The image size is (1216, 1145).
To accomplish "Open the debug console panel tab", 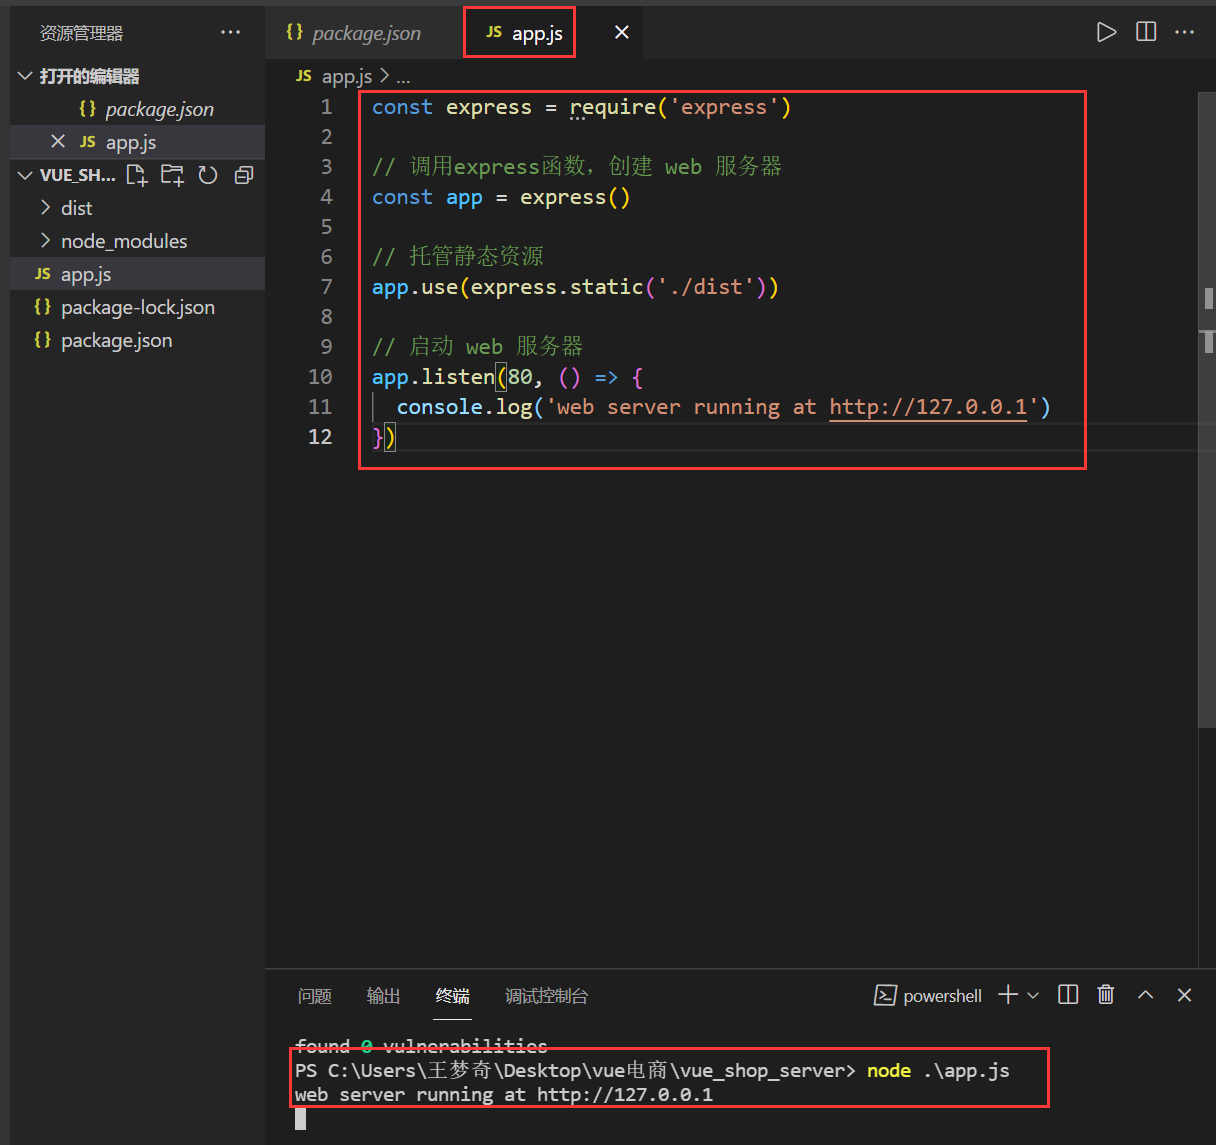I will (x=546, y=996).
